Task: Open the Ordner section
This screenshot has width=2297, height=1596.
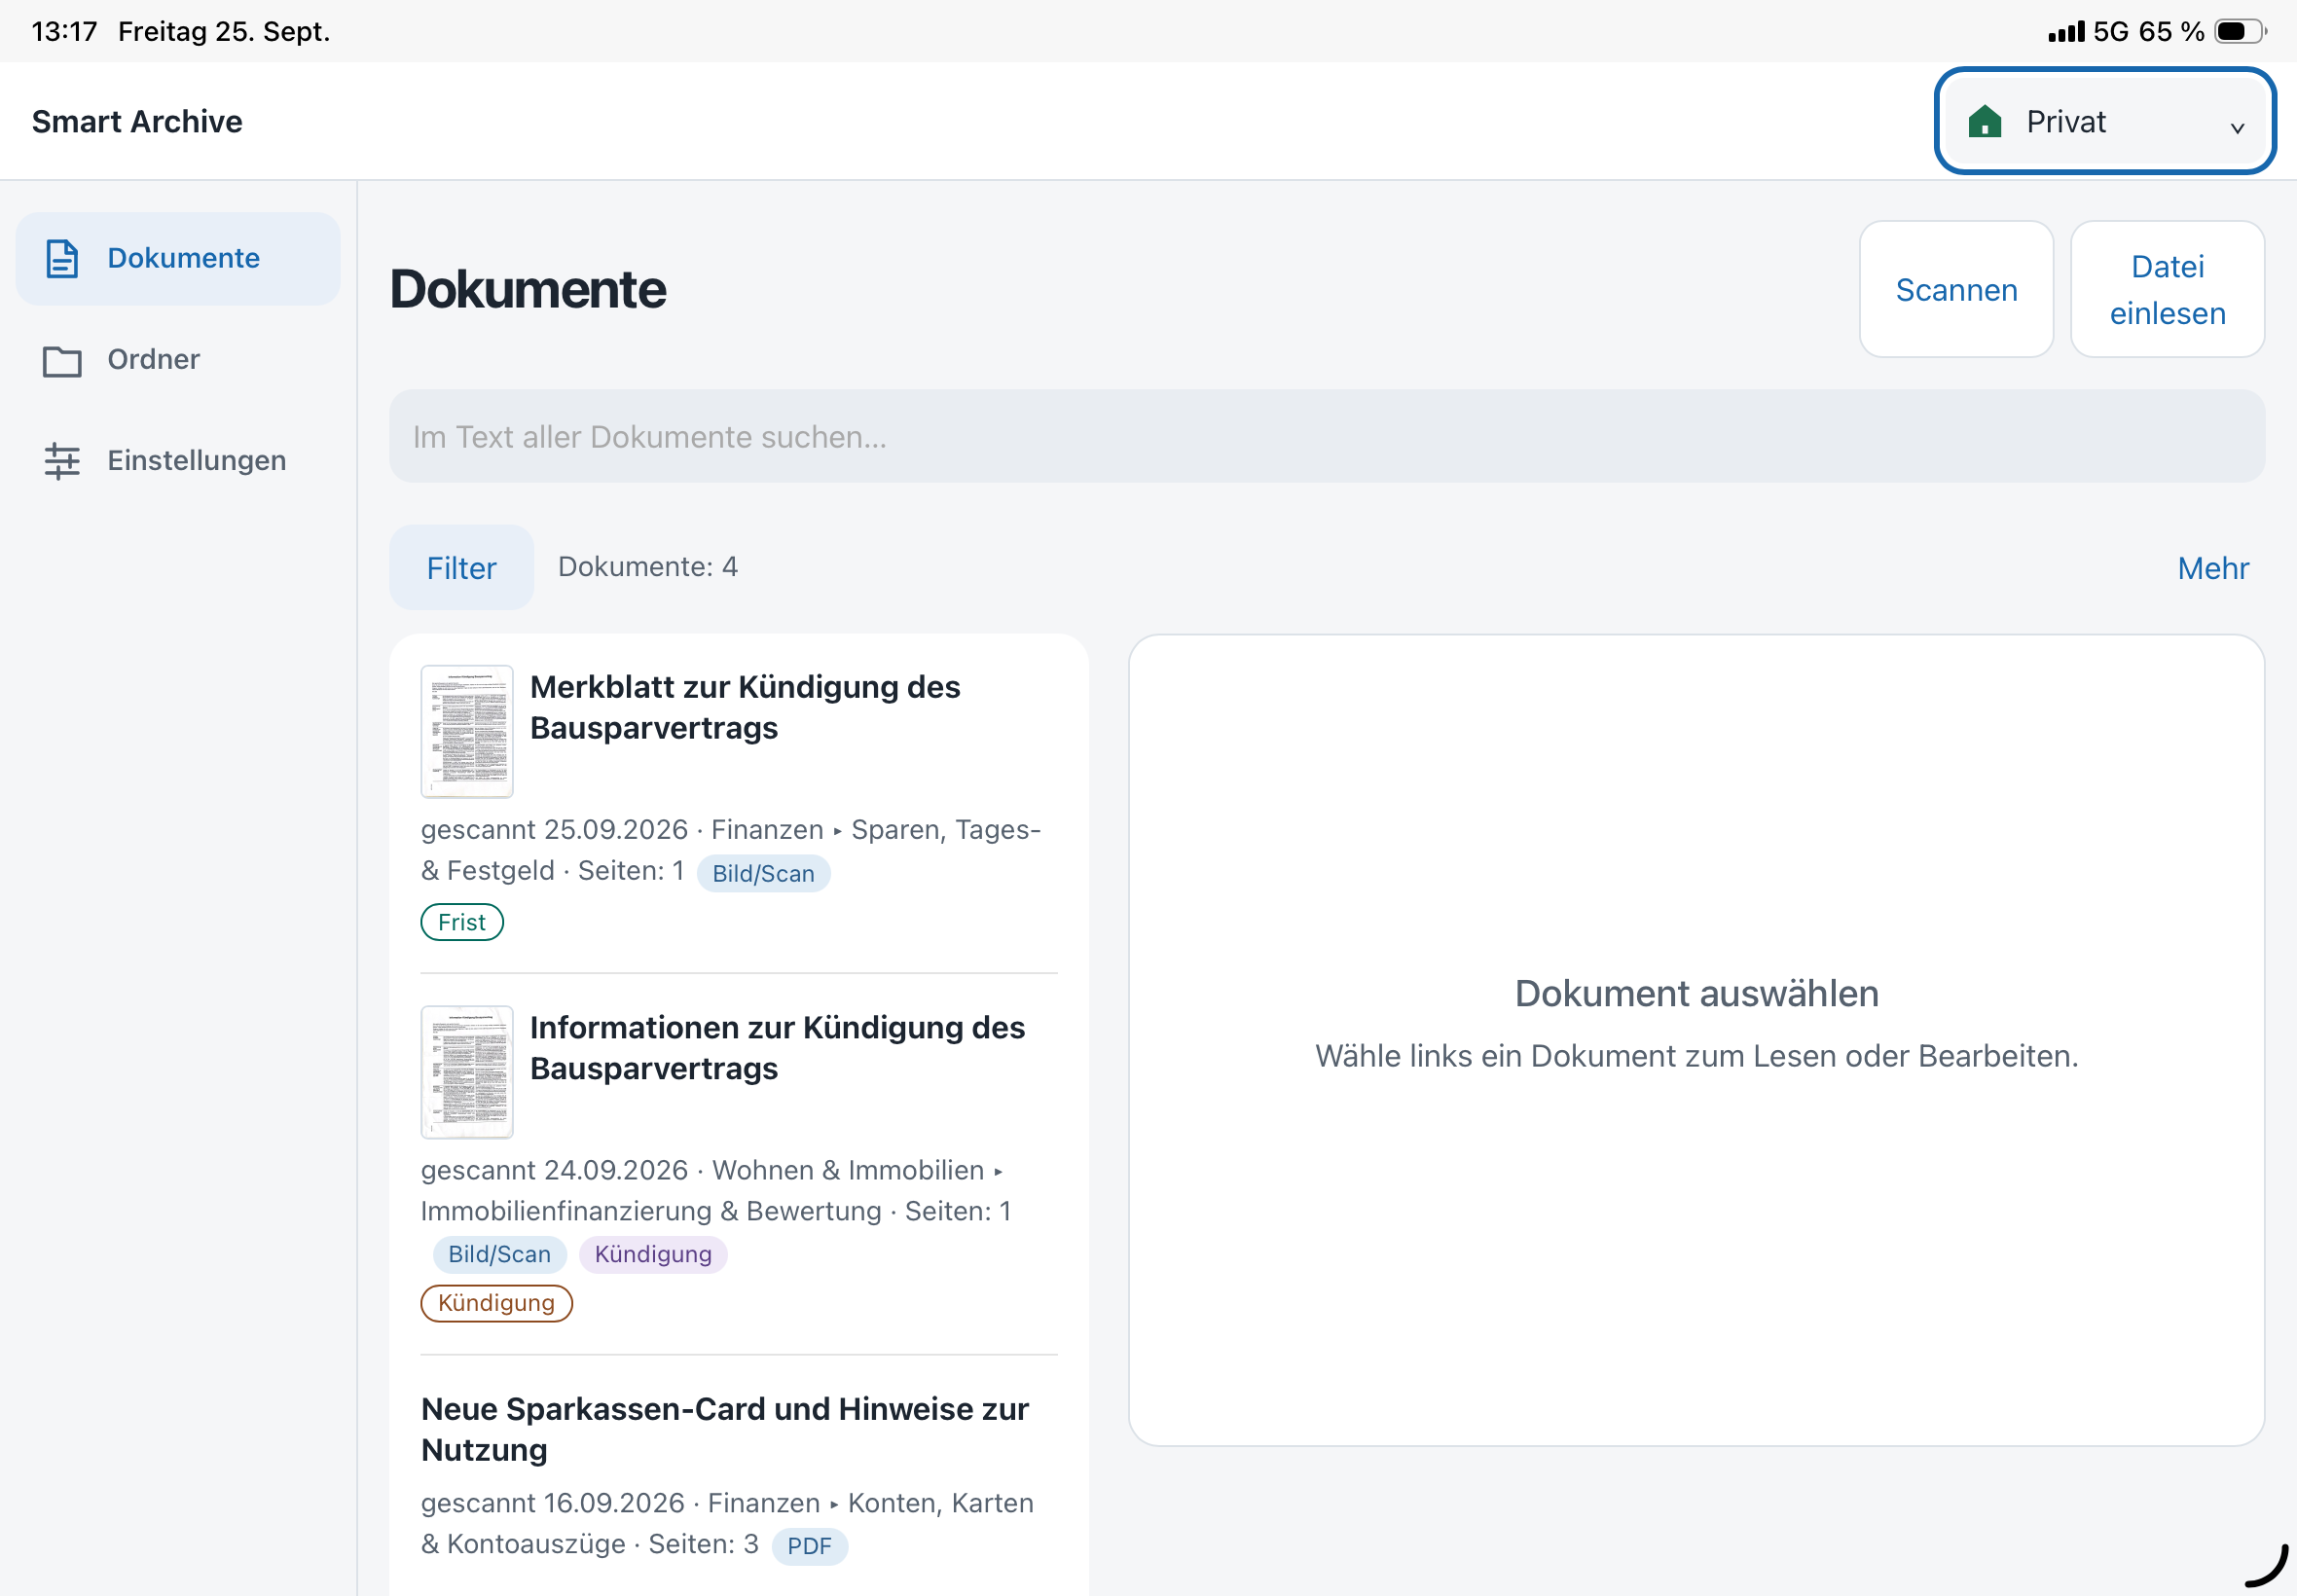Action: (x=178, y=360)
